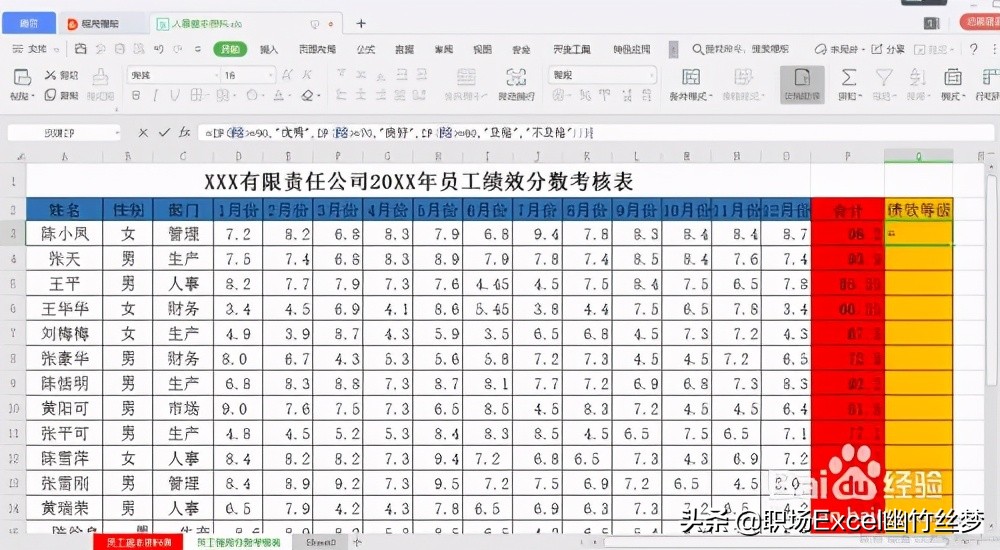Expand the Paste dropdown arrow
This screenshot has width=1000, height=550.
click(31, 96)
